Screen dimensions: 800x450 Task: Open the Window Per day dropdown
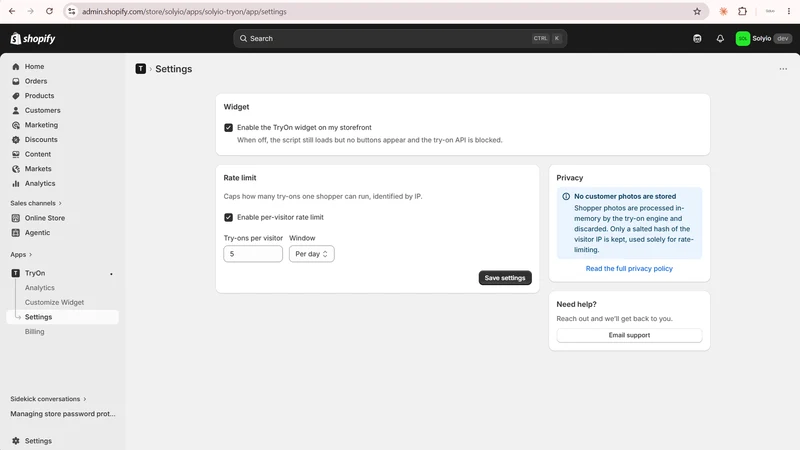click(x=312, y=254)
